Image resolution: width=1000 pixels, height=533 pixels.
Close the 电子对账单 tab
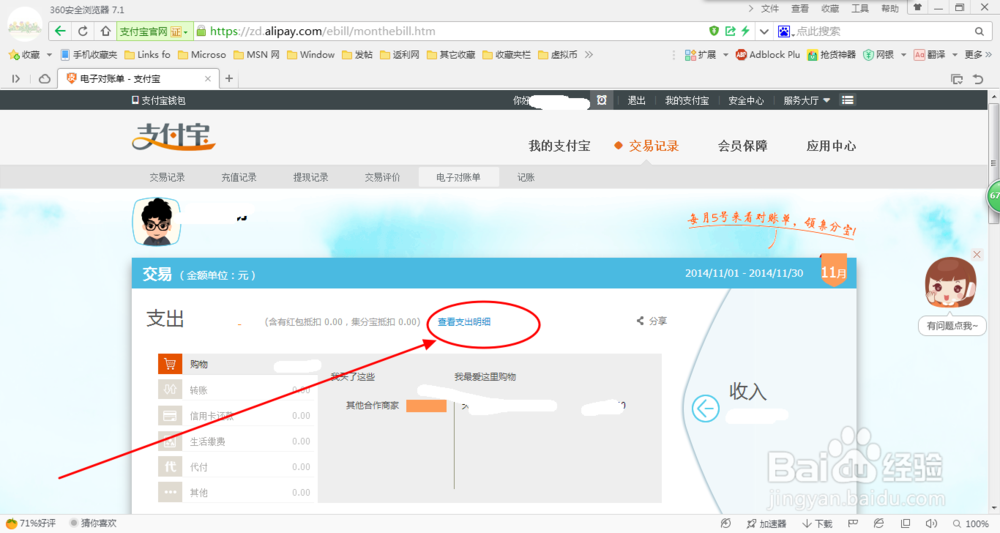click(207, 79)
